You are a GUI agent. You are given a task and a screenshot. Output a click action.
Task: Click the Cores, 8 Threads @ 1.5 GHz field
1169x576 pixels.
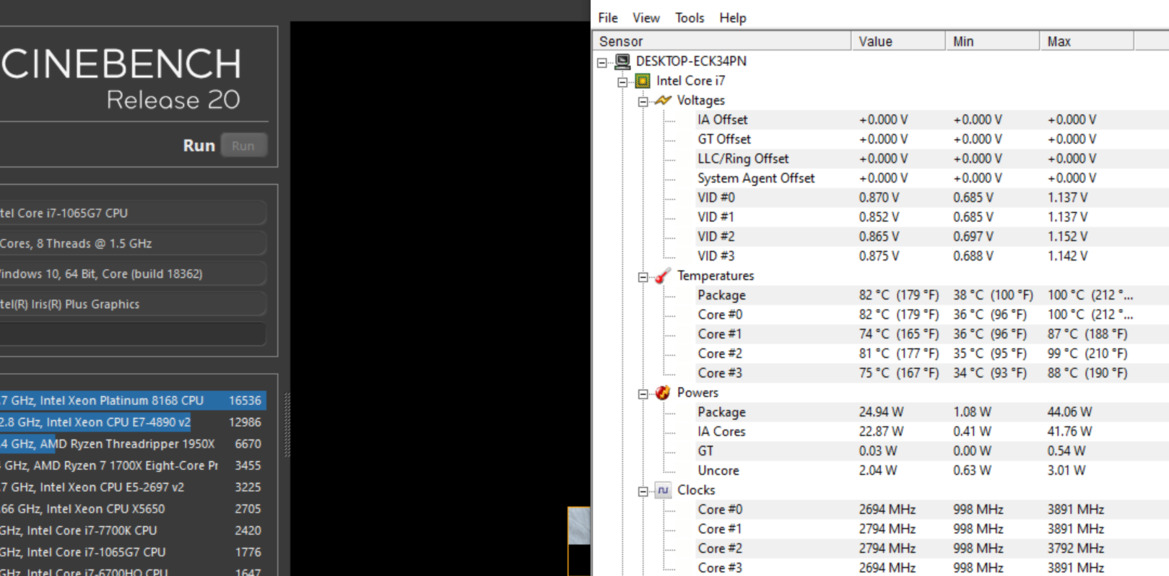click(x=133, y=244)
